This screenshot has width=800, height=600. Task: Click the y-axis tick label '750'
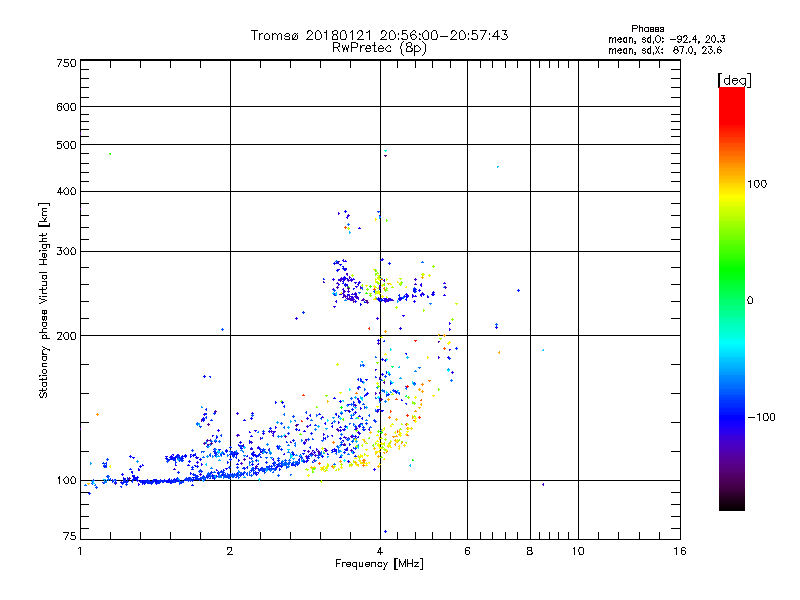pyautogui.click(x=66, y=63)
